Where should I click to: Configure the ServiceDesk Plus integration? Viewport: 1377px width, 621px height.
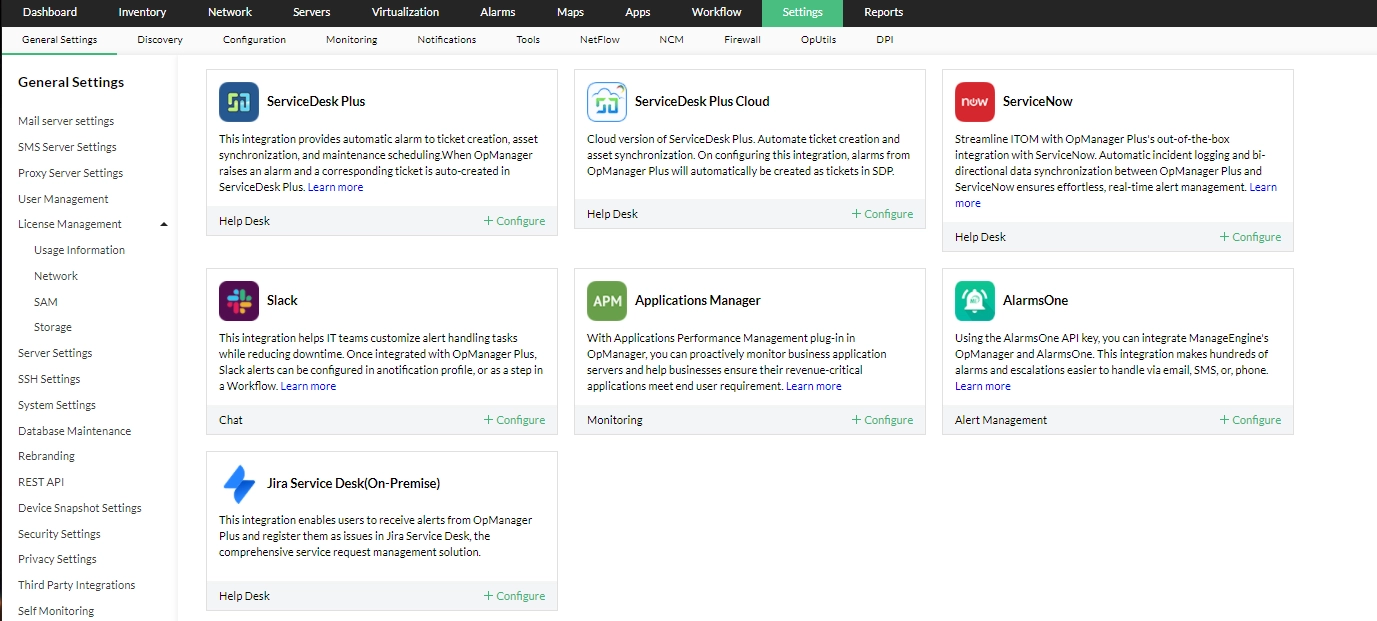coord(515,221)
